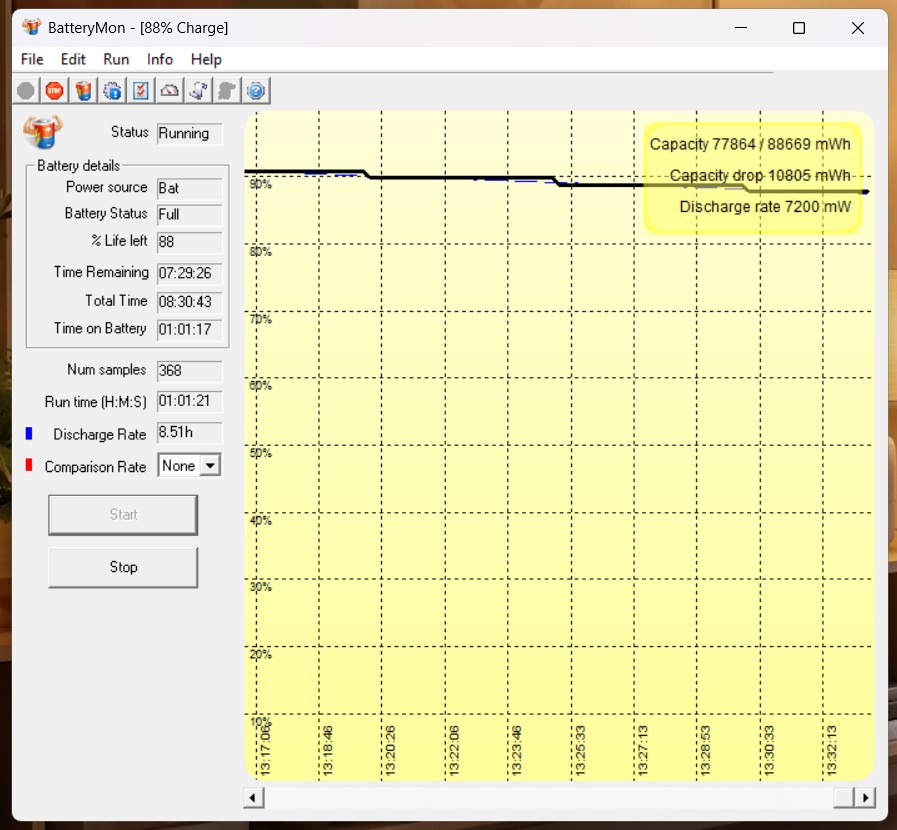This screenshot has width=897, height=830.
Task: Click the 13:17:06 time label on the graph
Action: tap(265, 750)
